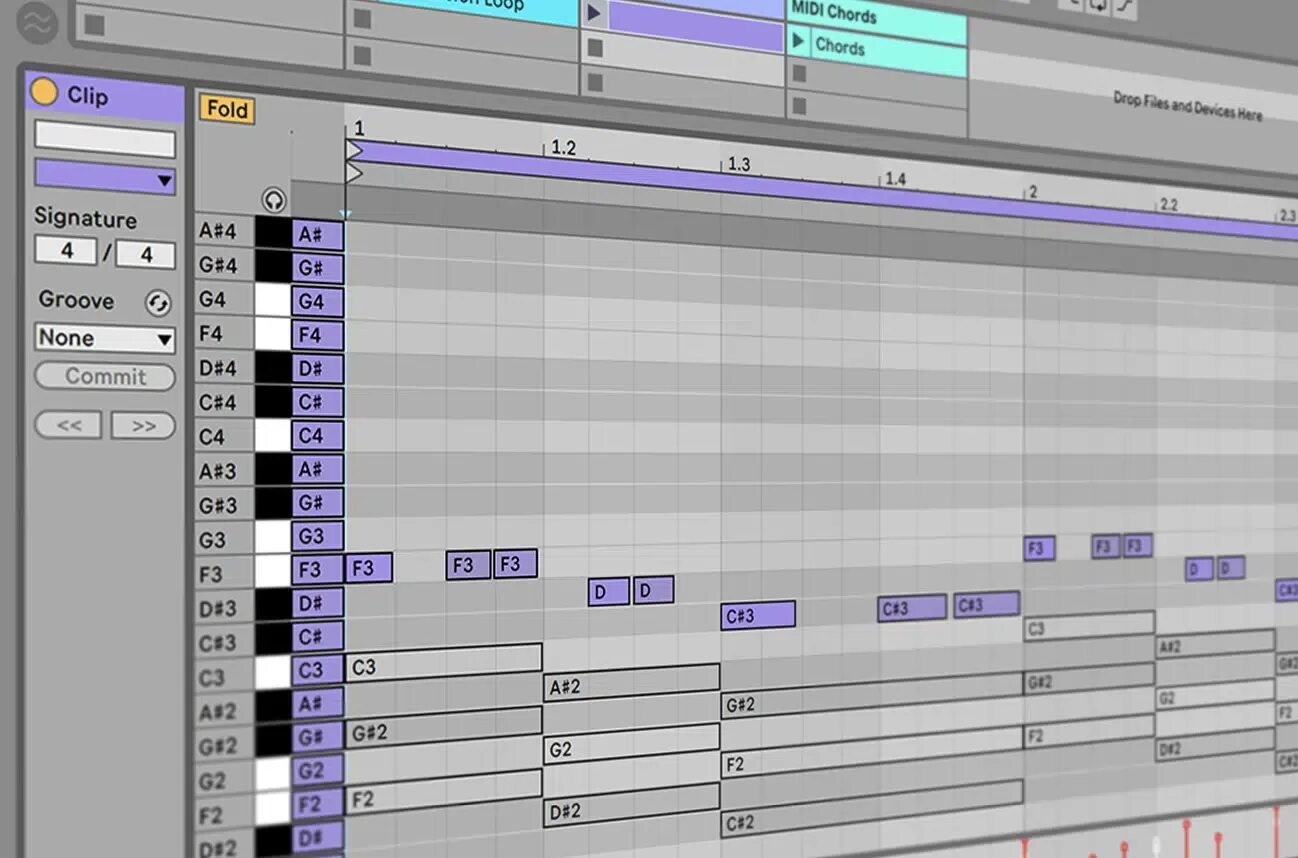This screenshot has width=1298, height=858.
Task: Click the C#4 pitch label
Action: (218, 402)
